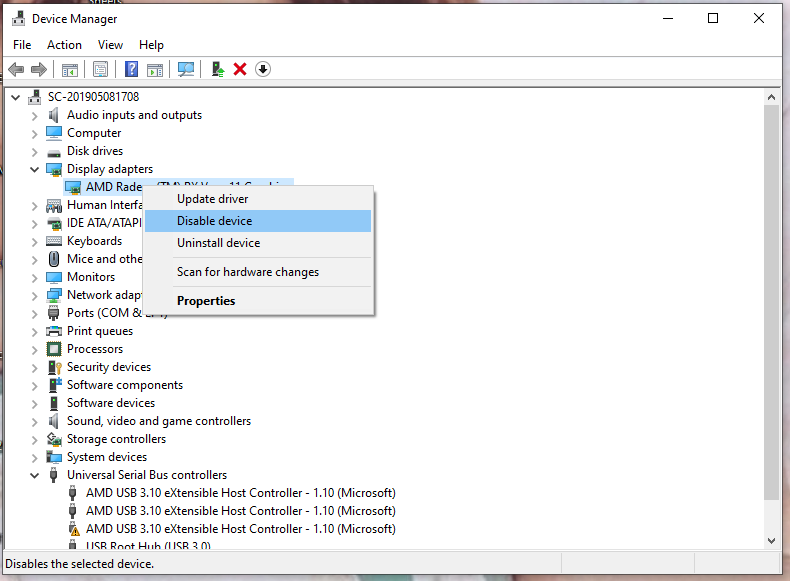This screenshot has height=581, width=790.
Task: Click the Display adapters category icon
Action: [54, 169]
